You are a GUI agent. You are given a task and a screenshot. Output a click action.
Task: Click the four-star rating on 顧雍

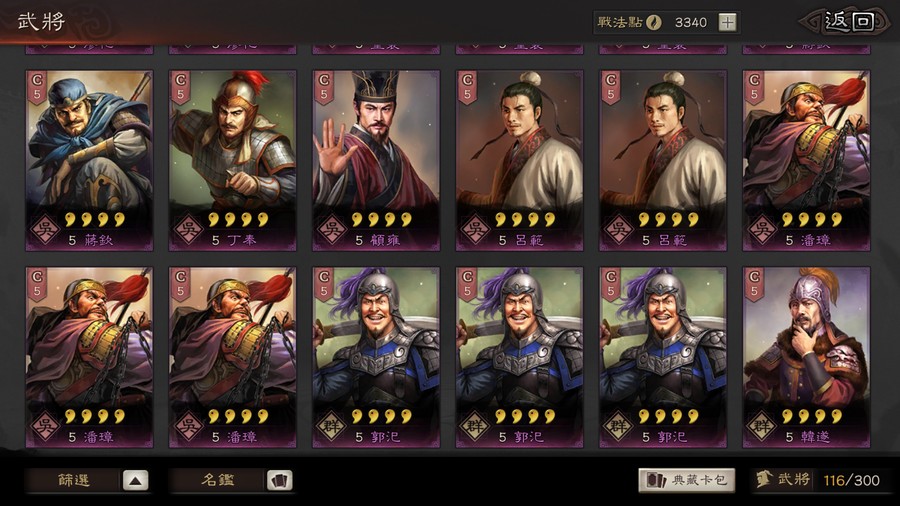(x=382, y=219)
